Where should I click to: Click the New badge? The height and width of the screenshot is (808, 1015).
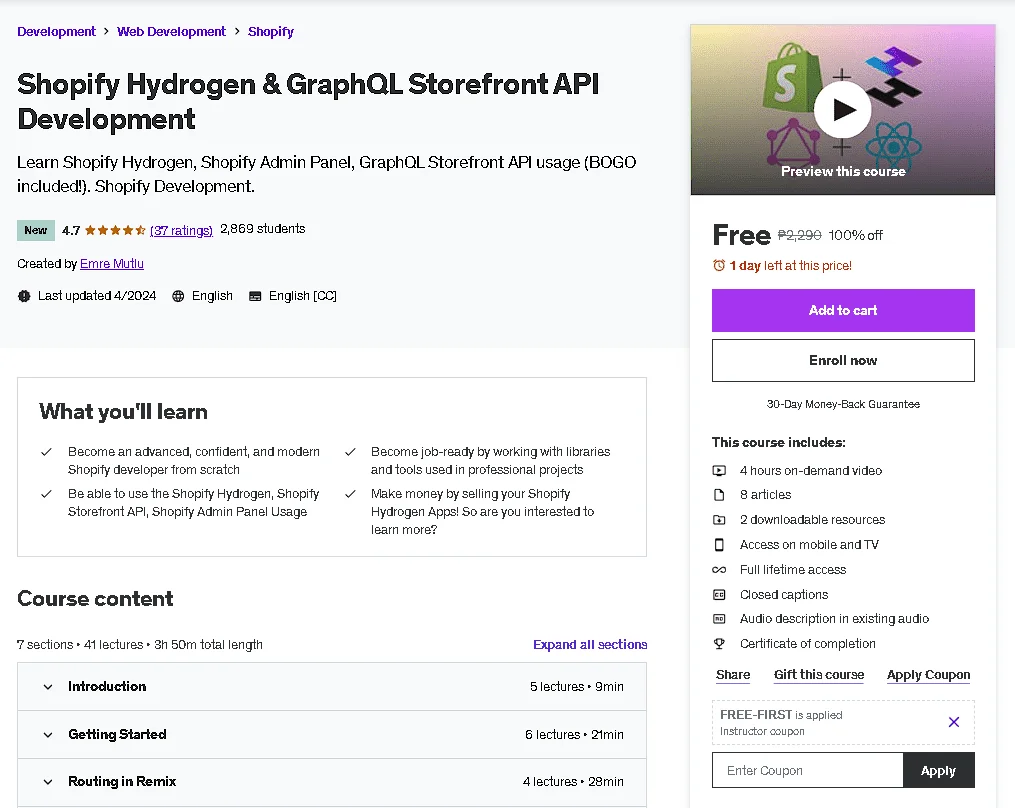36,230
